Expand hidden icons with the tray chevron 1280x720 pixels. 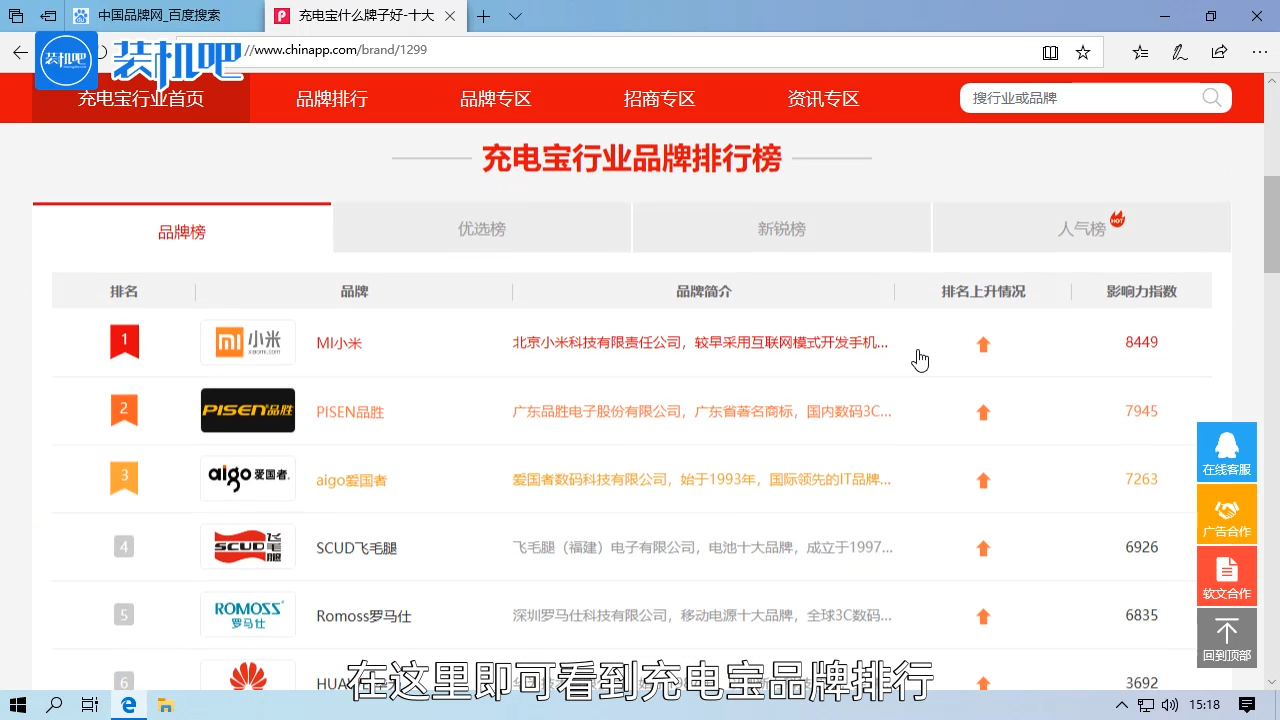(x=1121, y=705)
